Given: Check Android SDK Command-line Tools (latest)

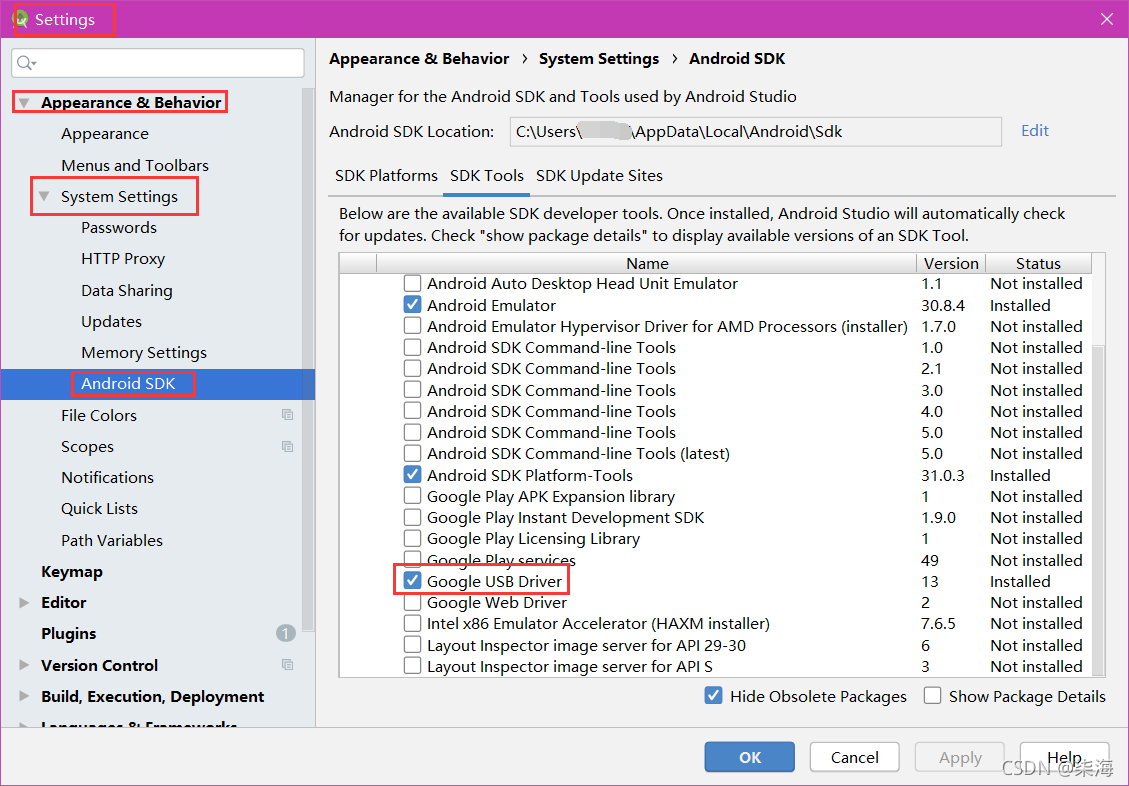Looking at the screenshot, I should coord(413,453).
